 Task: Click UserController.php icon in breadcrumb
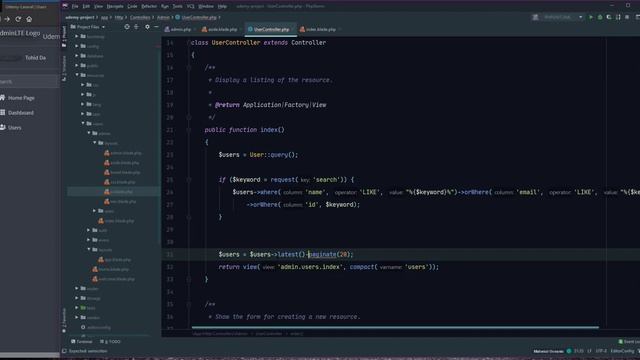coord(178,17)
